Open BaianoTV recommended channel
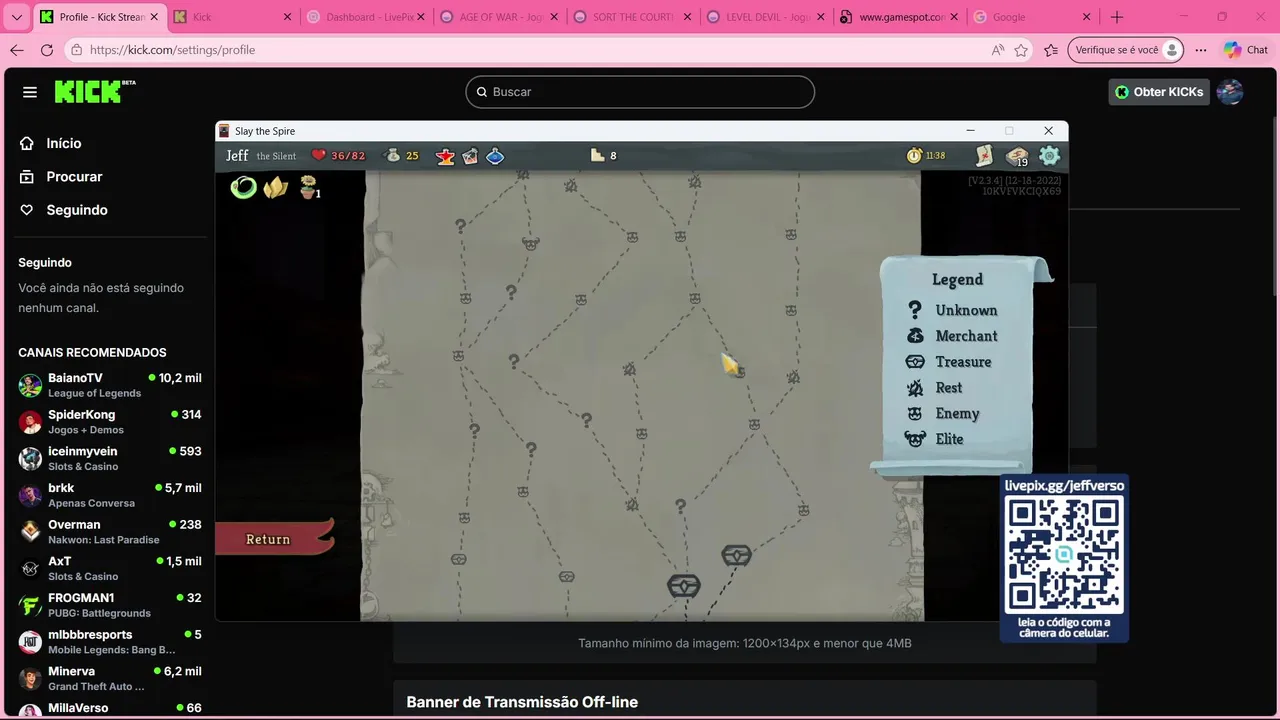The height and width of the screenshot is (720, 1280). (110, 385)
